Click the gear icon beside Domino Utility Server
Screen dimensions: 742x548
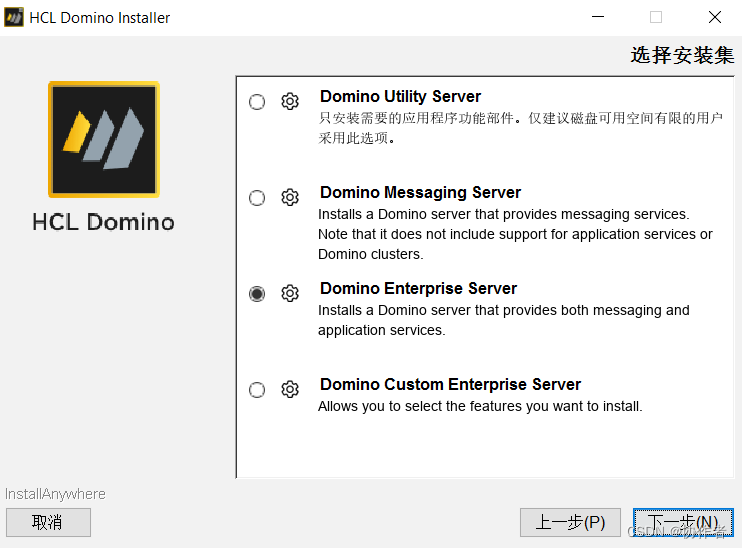[x=290, y=101]
